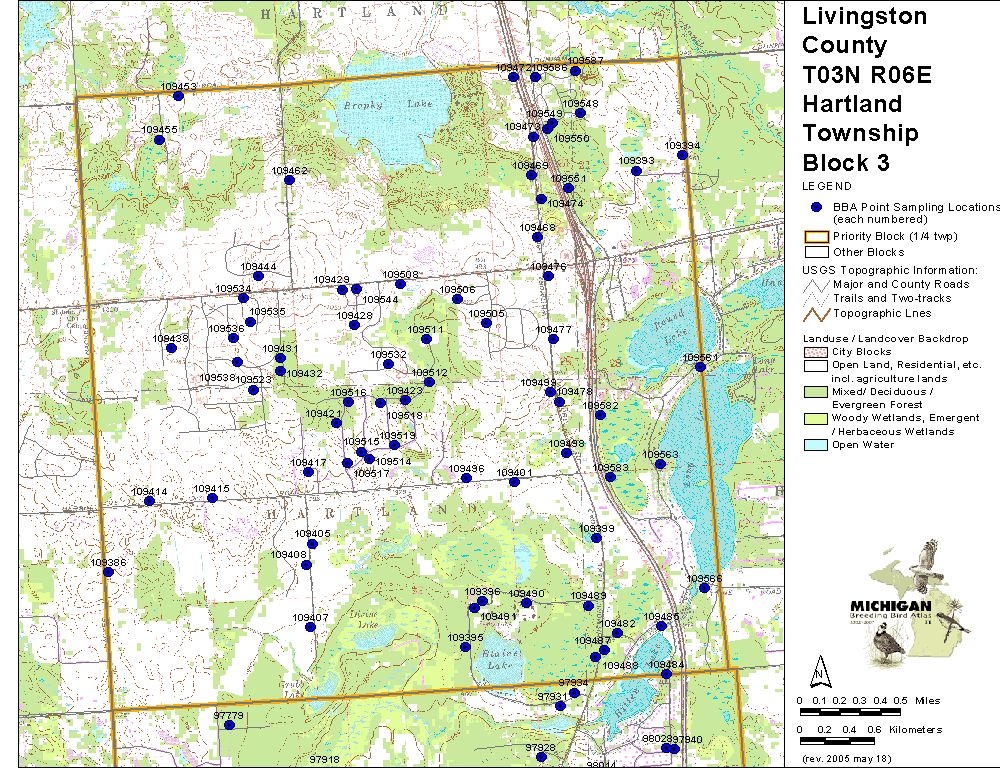Viewport: 1000px width, 768px height.
Task: Select the point marker labeled 109563
Action: point(660,463)
